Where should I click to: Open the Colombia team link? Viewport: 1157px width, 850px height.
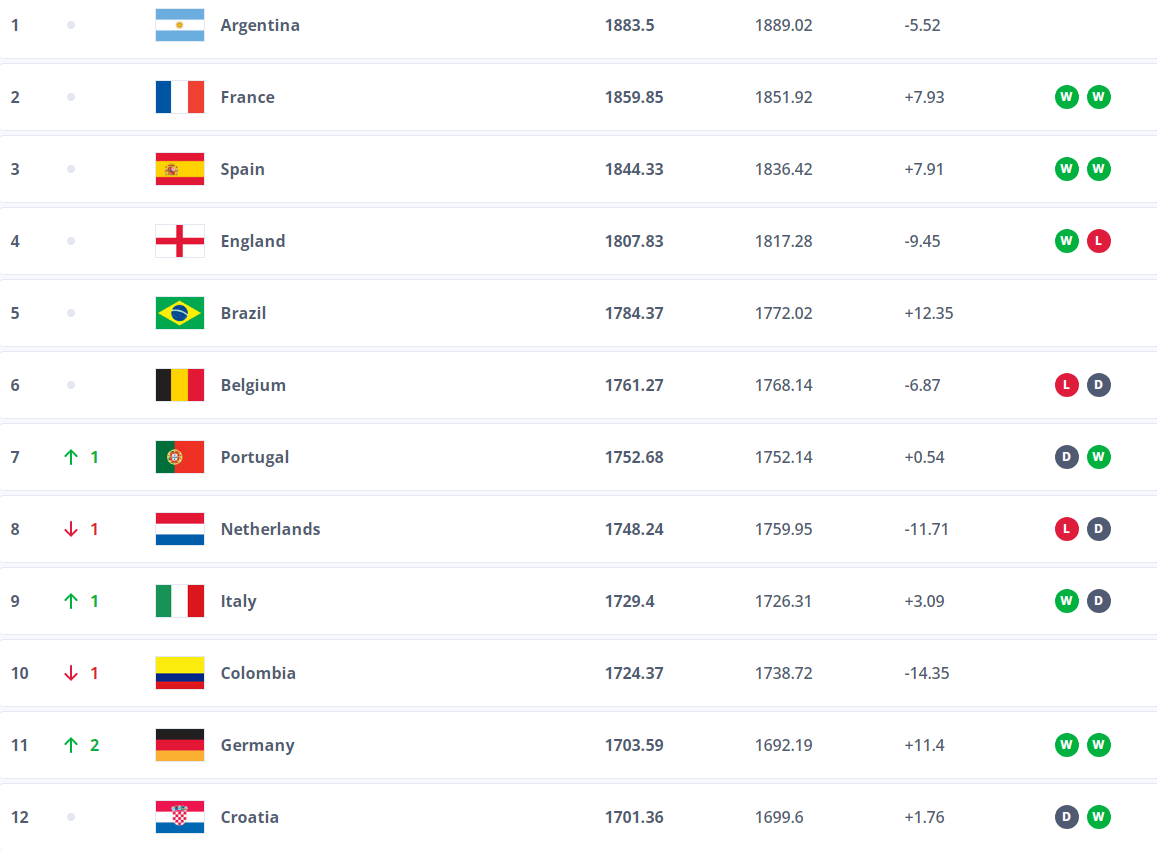[258, 673]
